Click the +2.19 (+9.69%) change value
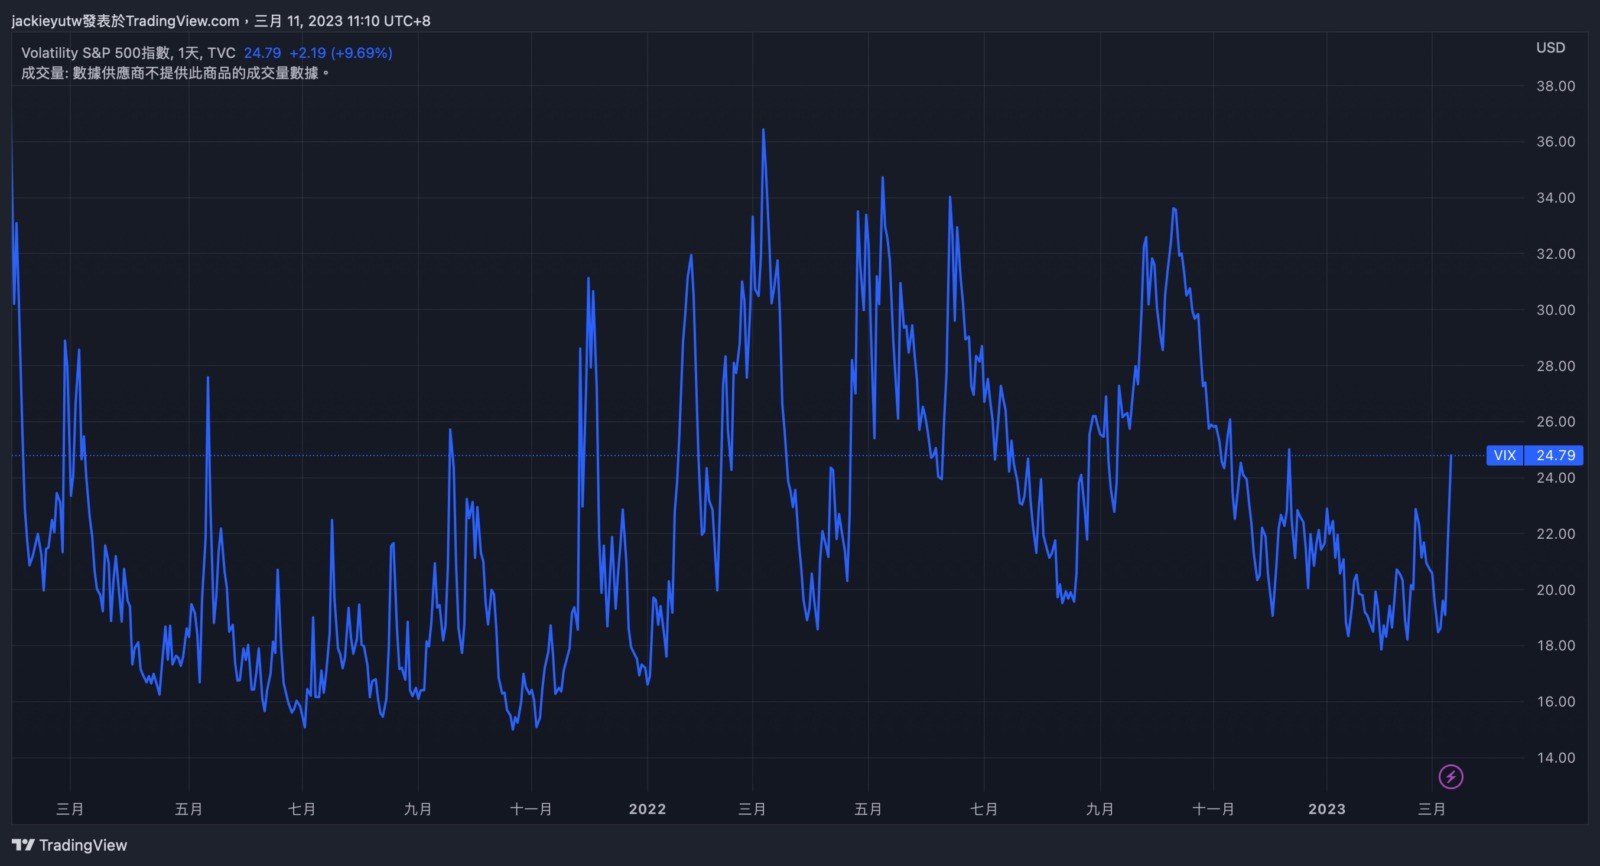Image resolution: width=1600 pixels, height=866 pixels. point(340,53)
